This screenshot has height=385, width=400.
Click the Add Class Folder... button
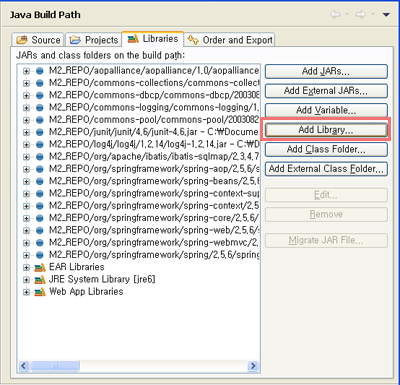tap(326, 149)
